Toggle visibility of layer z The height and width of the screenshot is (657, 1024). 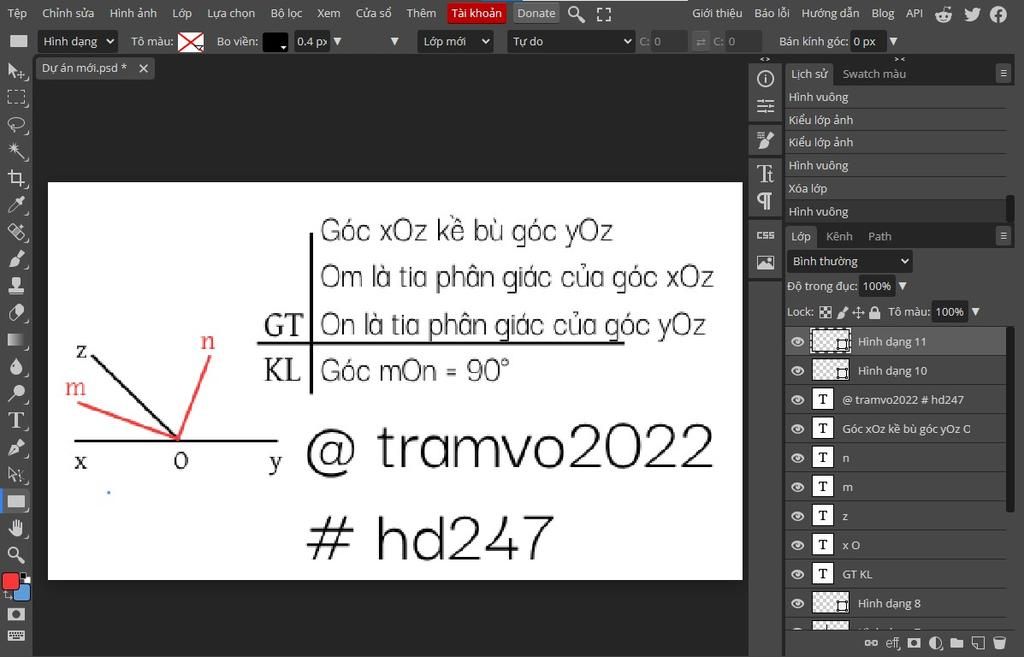click(797, 516)
